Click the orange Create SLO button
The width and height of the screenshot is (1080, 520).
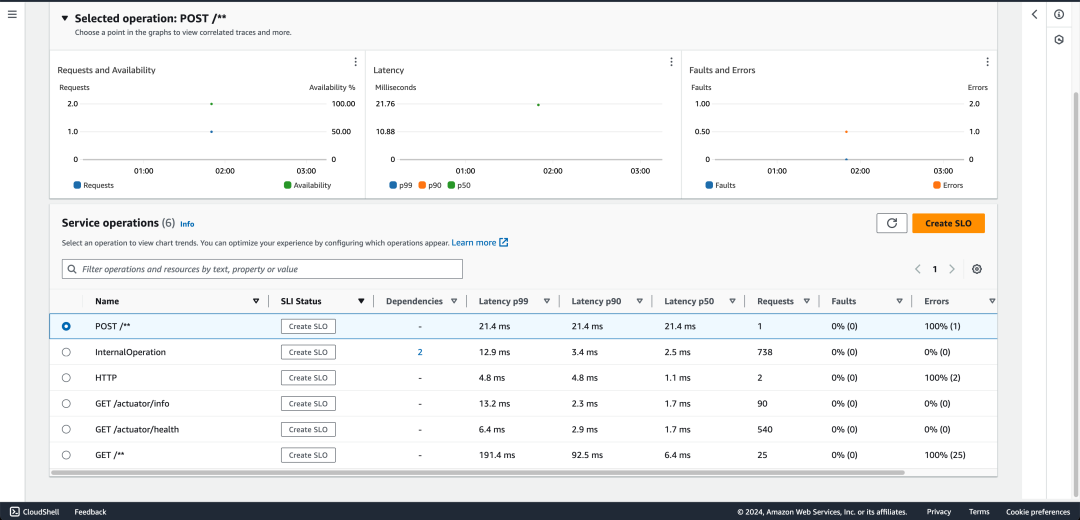coord(948,223)
